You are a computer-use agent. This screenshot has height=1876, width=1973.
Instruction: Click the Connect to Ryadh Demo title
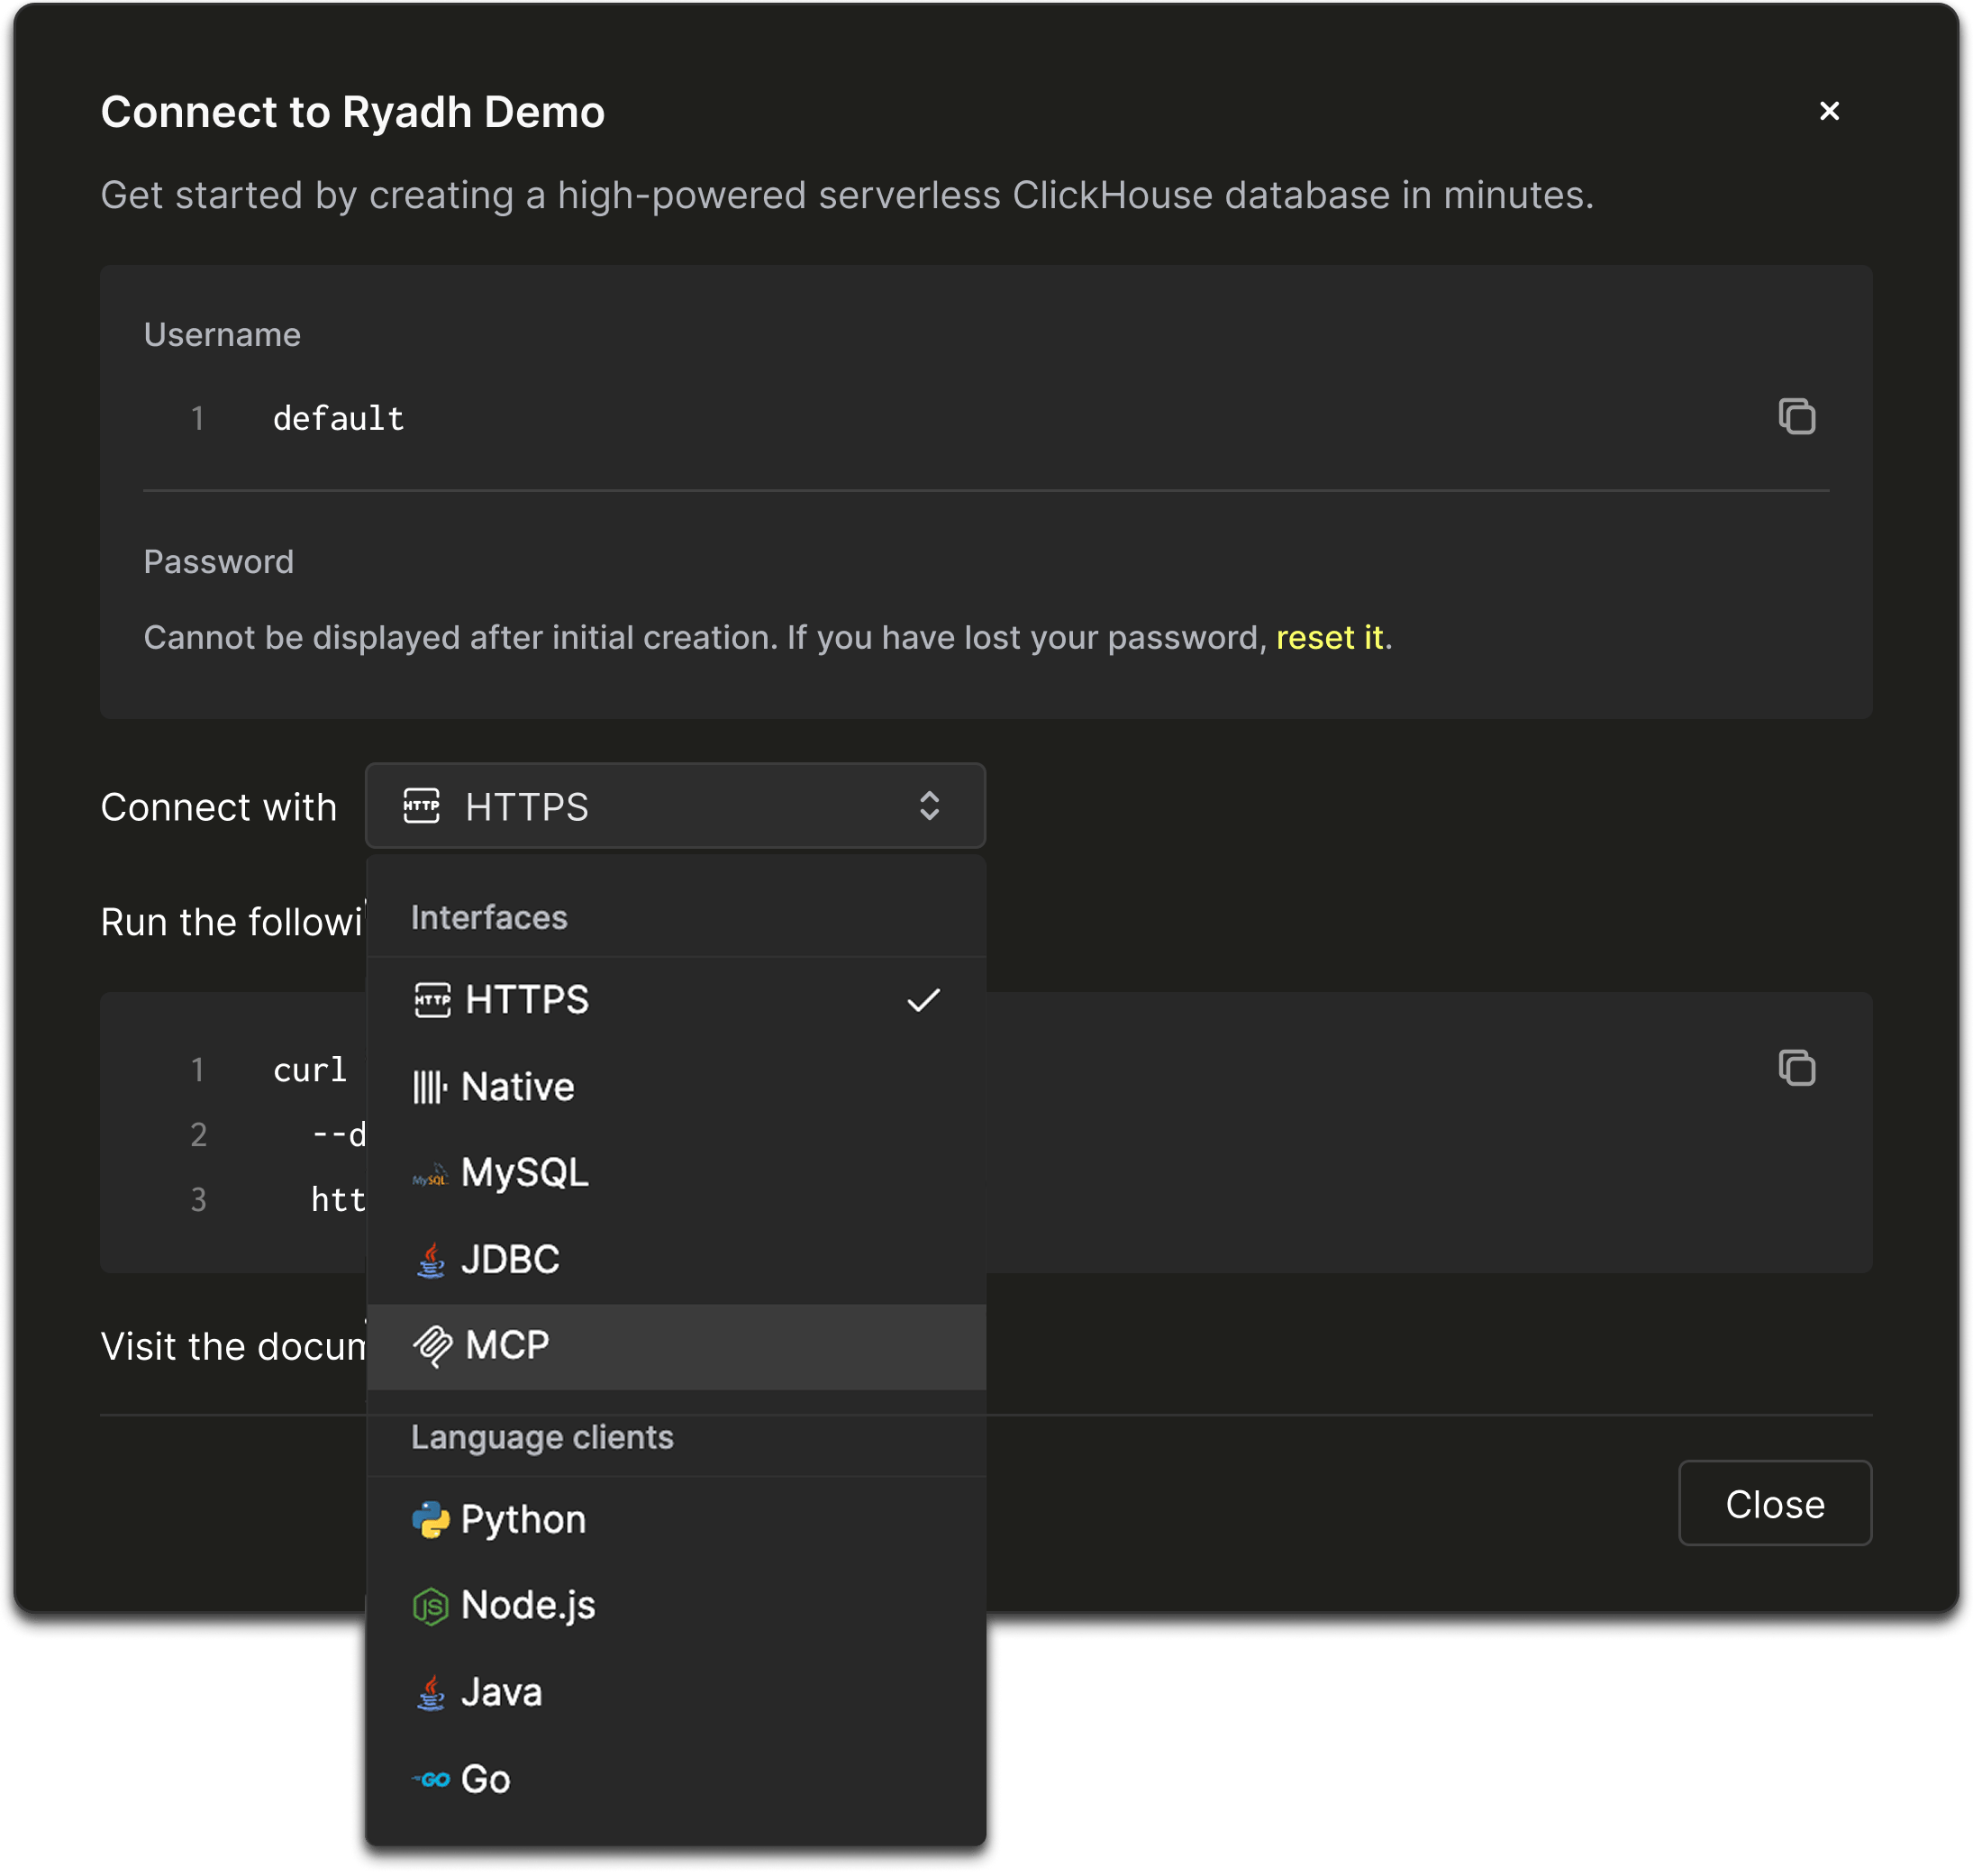pos(352,112)
